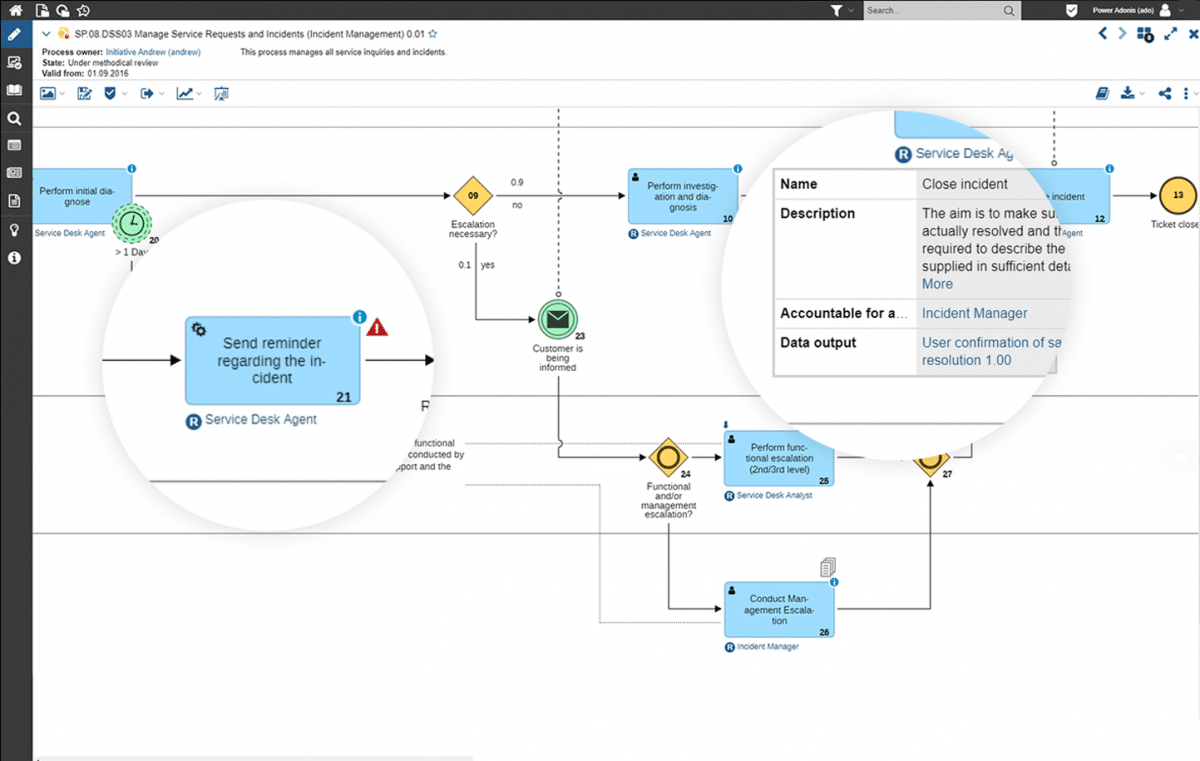1200x761 pixels.
Task: Open the three-dot more options menu
Action: pos(1186,93)
